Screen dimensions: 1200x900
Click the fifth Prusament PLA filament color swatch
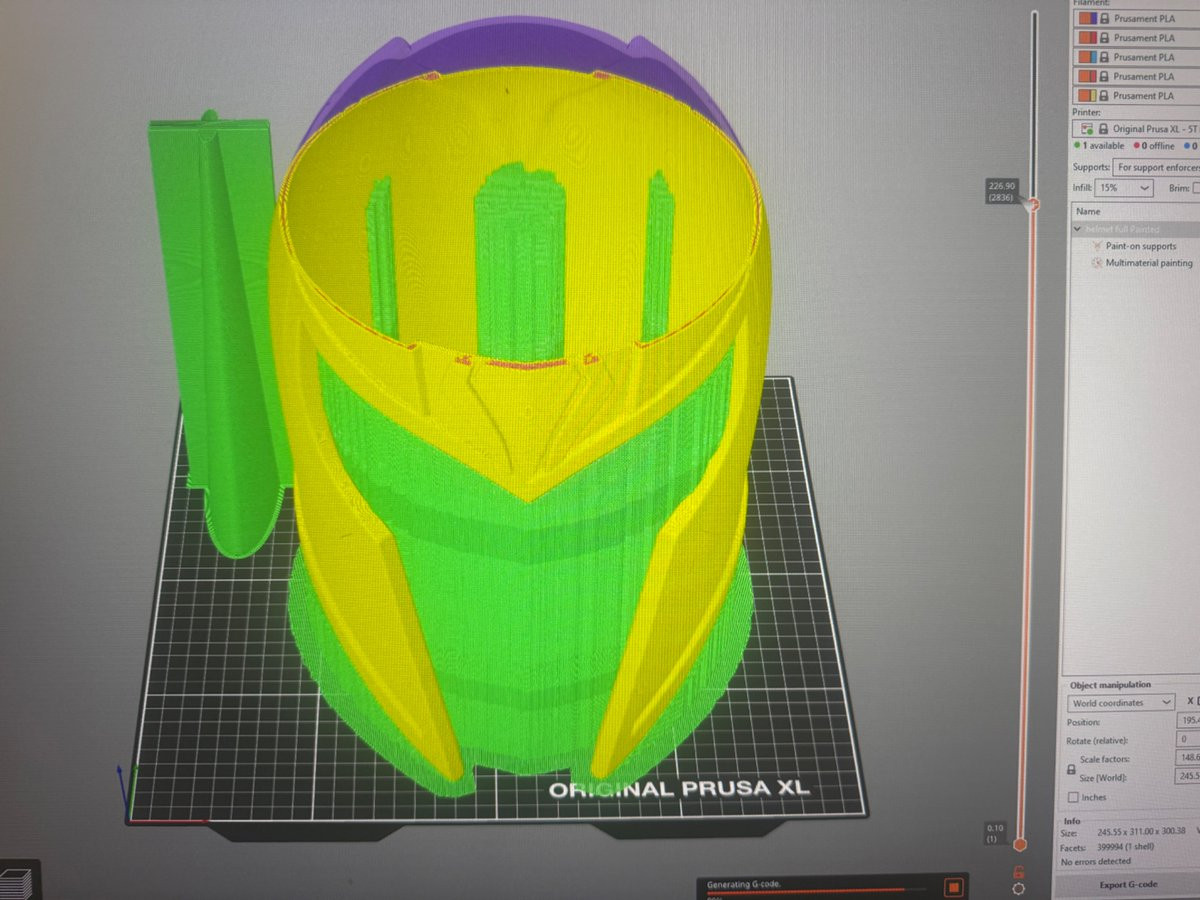tap(1086, 95)
